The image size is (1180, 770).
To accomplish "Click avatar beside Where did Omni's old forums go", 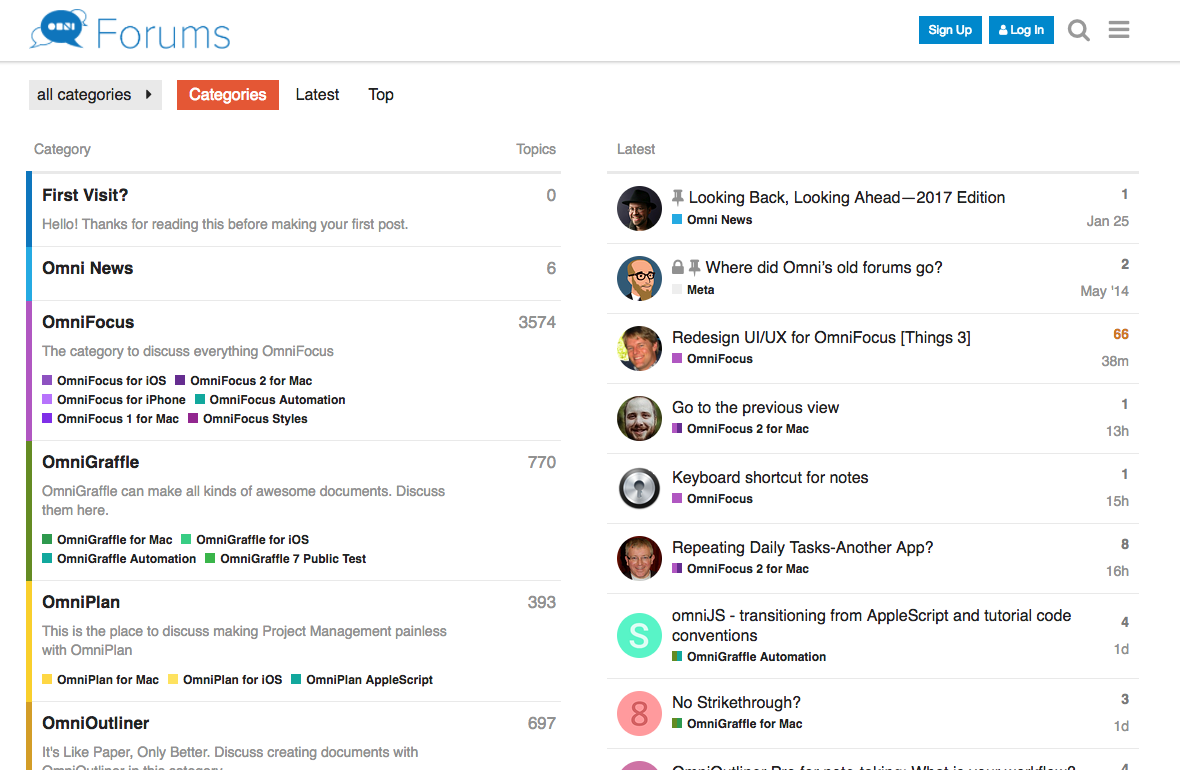I will (639, 278).
